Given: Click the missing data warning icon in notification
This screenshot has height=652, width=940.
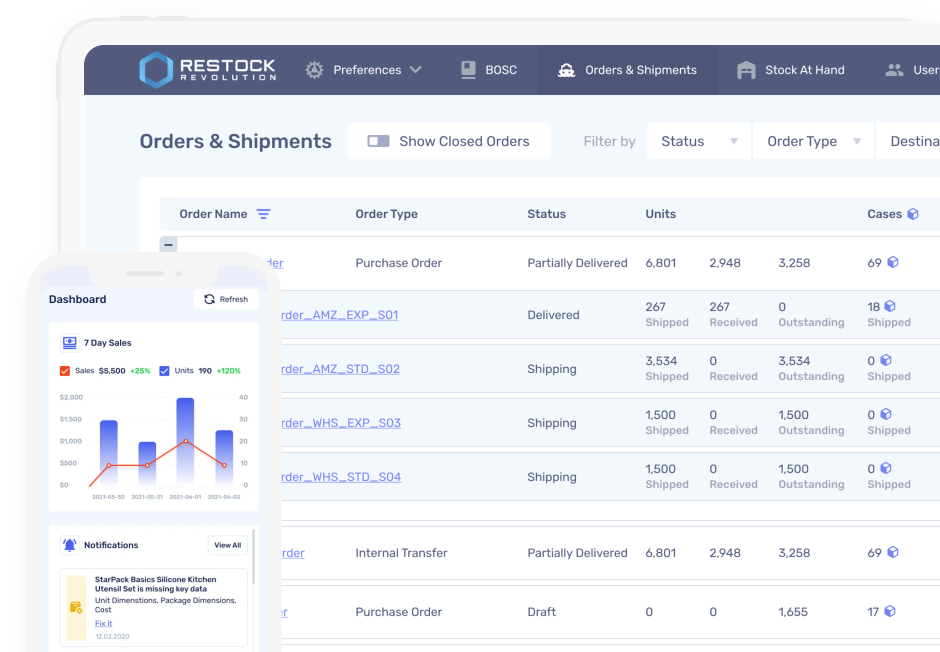Looking at the screenshot, I should pos(76,607).
